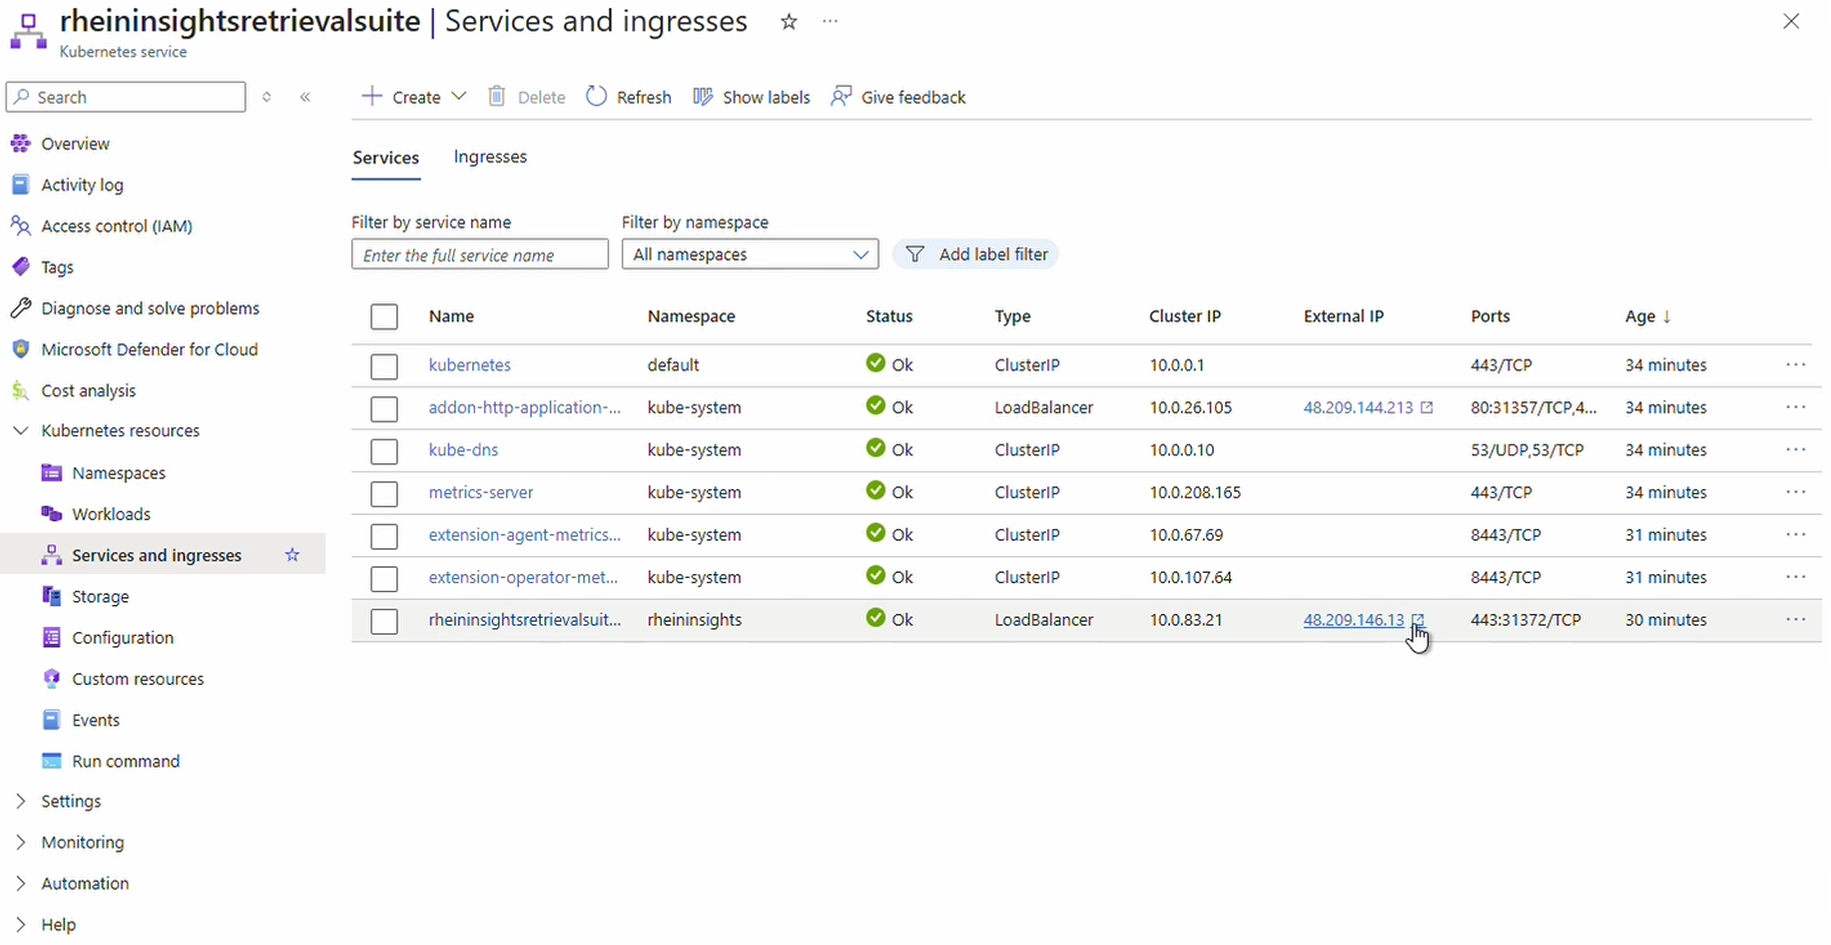Expand the Monitoring section
This screenshot has width=1831, height=945.
click(20, 842)
